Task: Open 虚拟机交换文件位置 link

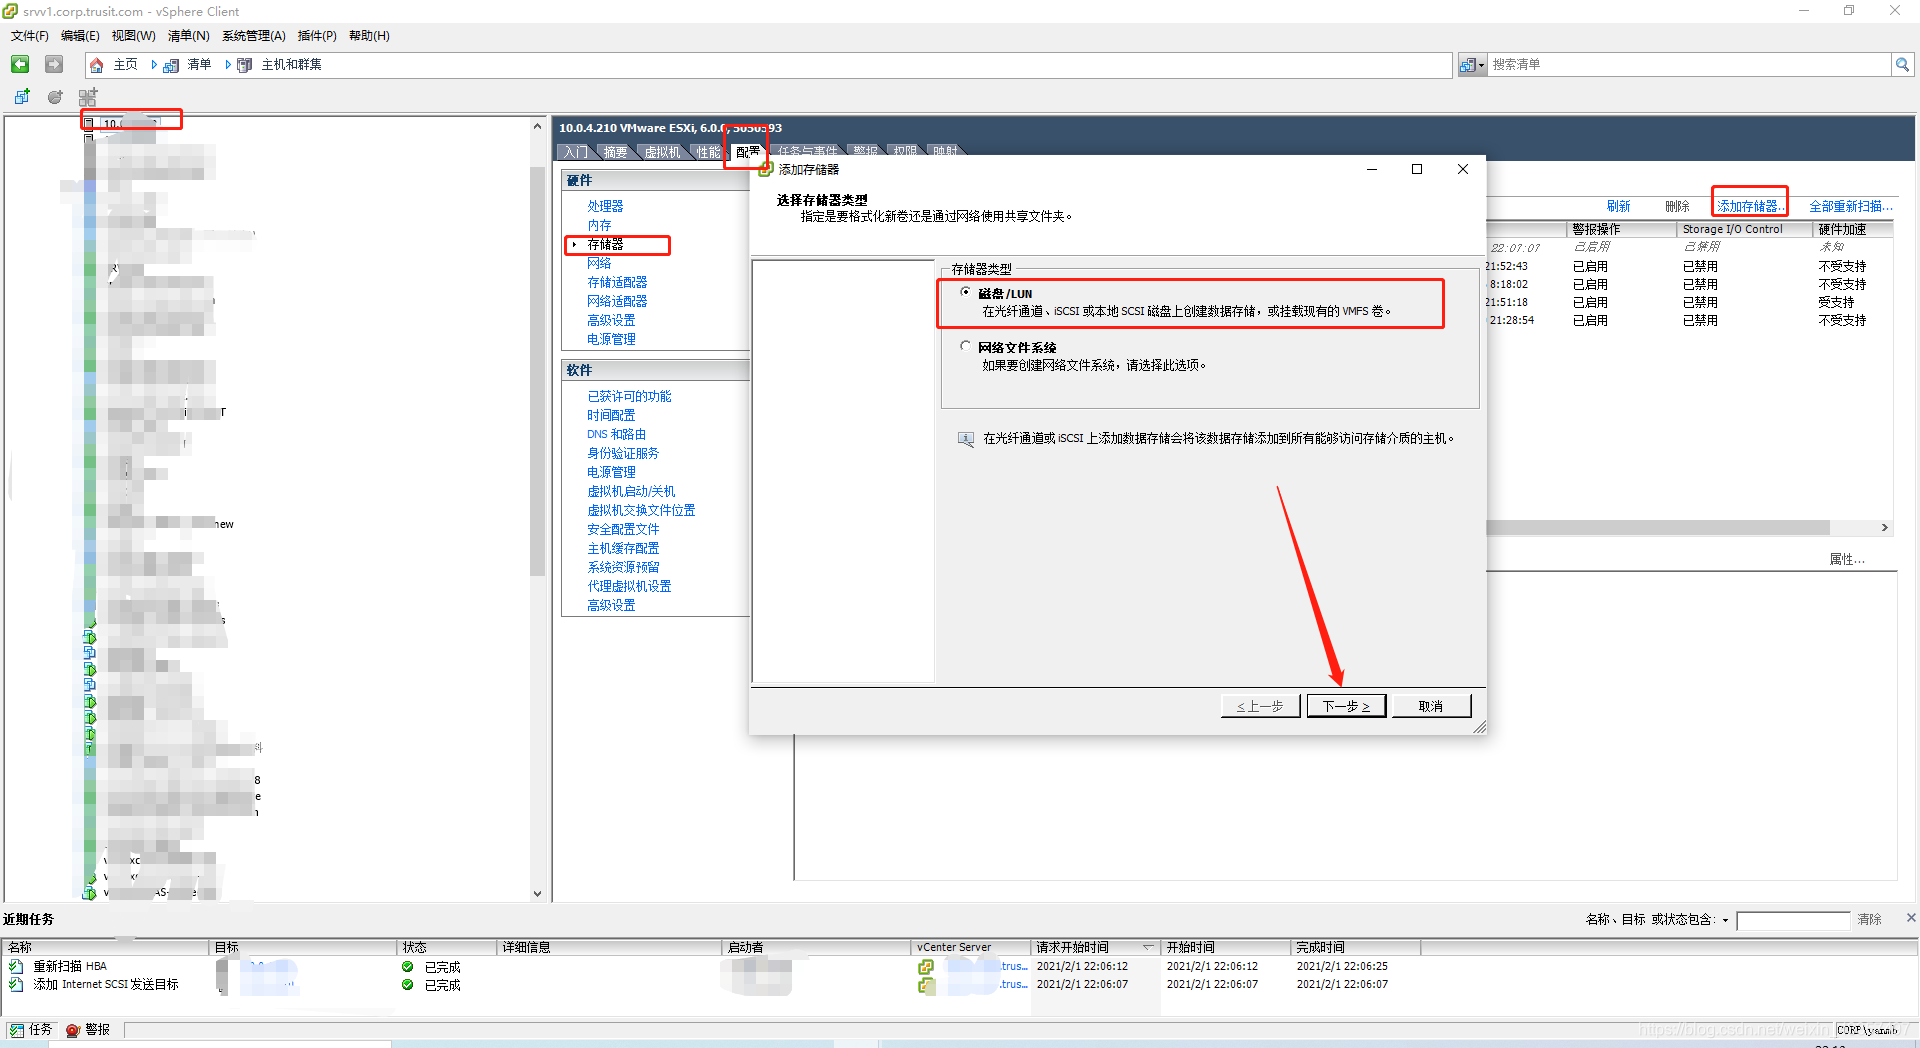Action: click(641, 510)
